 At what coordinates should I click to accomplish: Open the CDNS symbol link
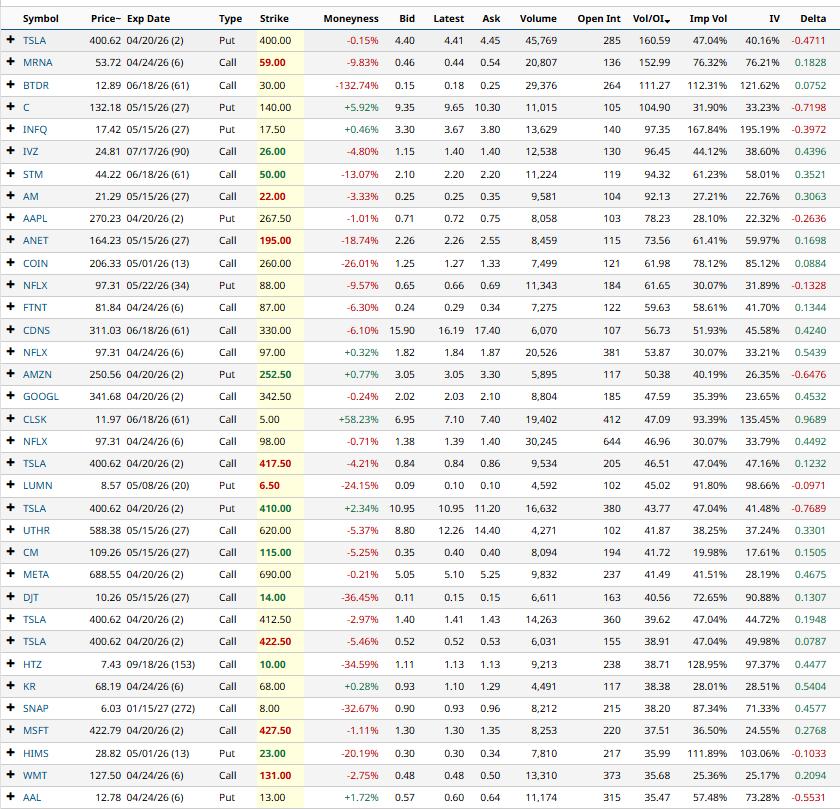click(36, 331)
